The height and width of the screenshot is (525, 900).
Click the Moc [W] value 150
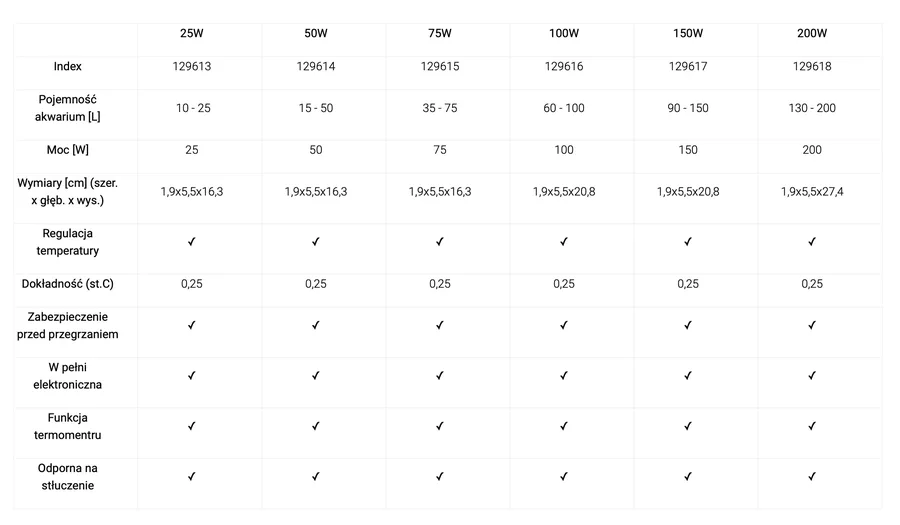pos(688,150)
